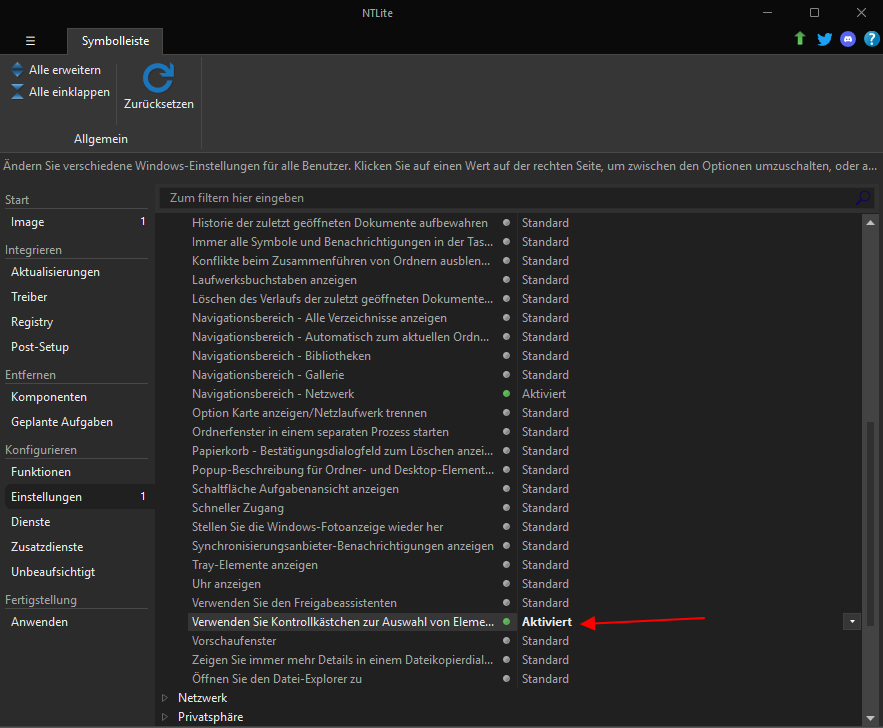
Task: Select 'Zeigen Sie immer mehr Details' row
Action: [x=341, y=660]
